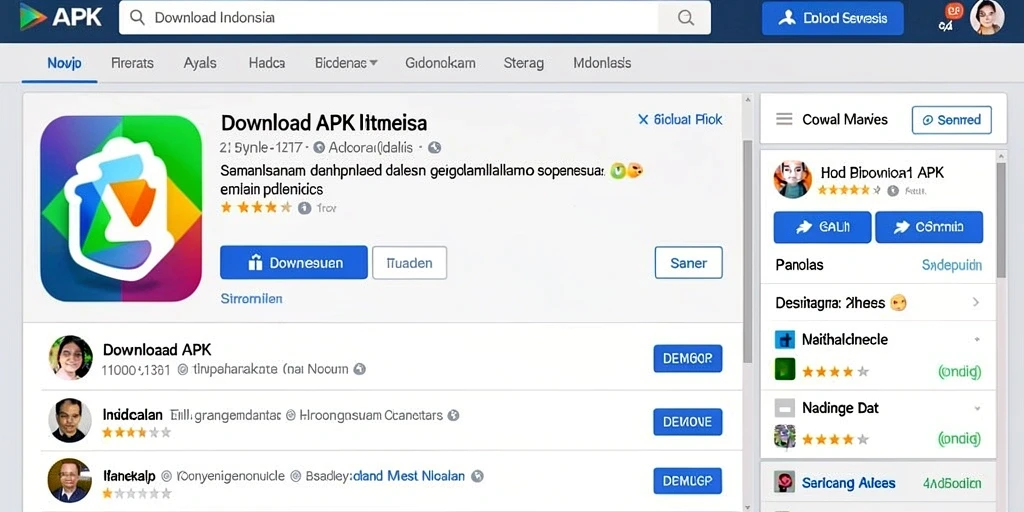This screenshot has height=512, width=1024.
Task: Click the 4AdGodien link
Action: (x=952, y=484)
